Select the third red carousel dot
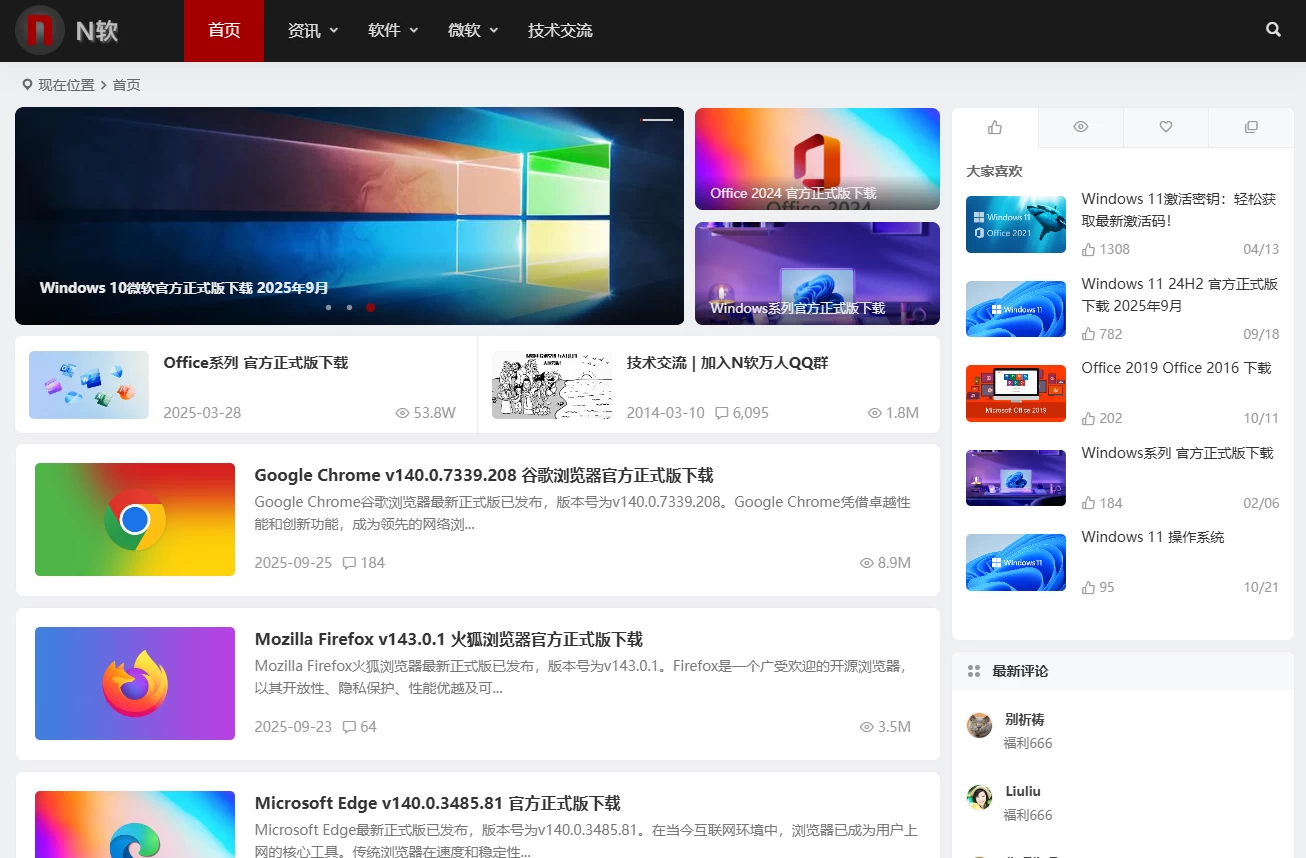 (370, 308)
